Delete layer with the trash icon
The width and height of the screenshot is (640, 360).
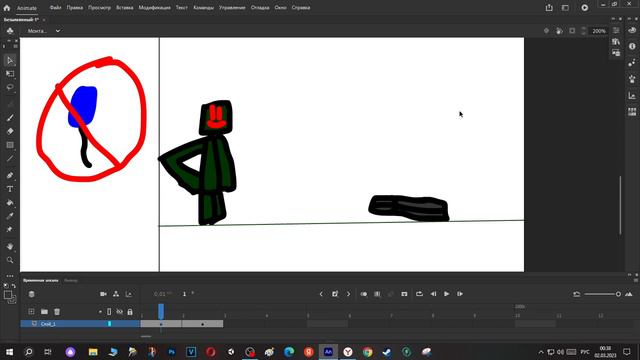pyautogui.click(x=57, y=312)
